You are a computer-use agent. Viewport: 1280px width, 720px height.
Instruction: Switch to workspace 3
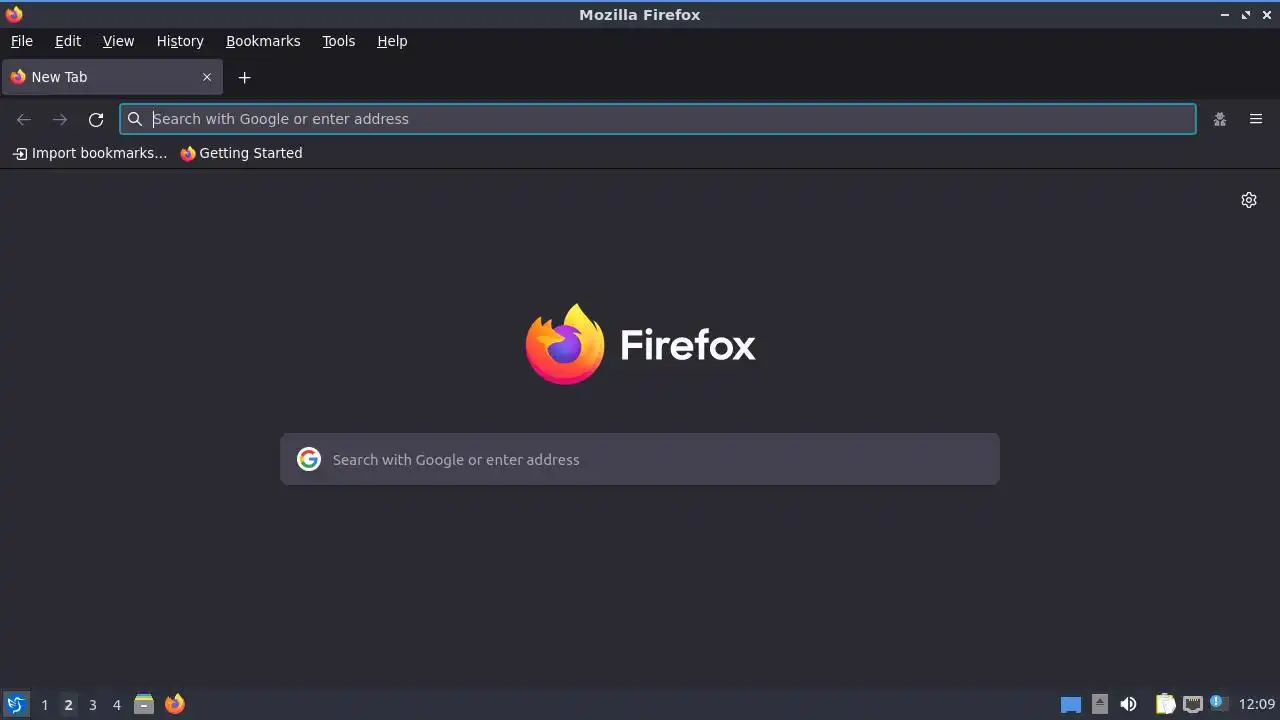92,705
